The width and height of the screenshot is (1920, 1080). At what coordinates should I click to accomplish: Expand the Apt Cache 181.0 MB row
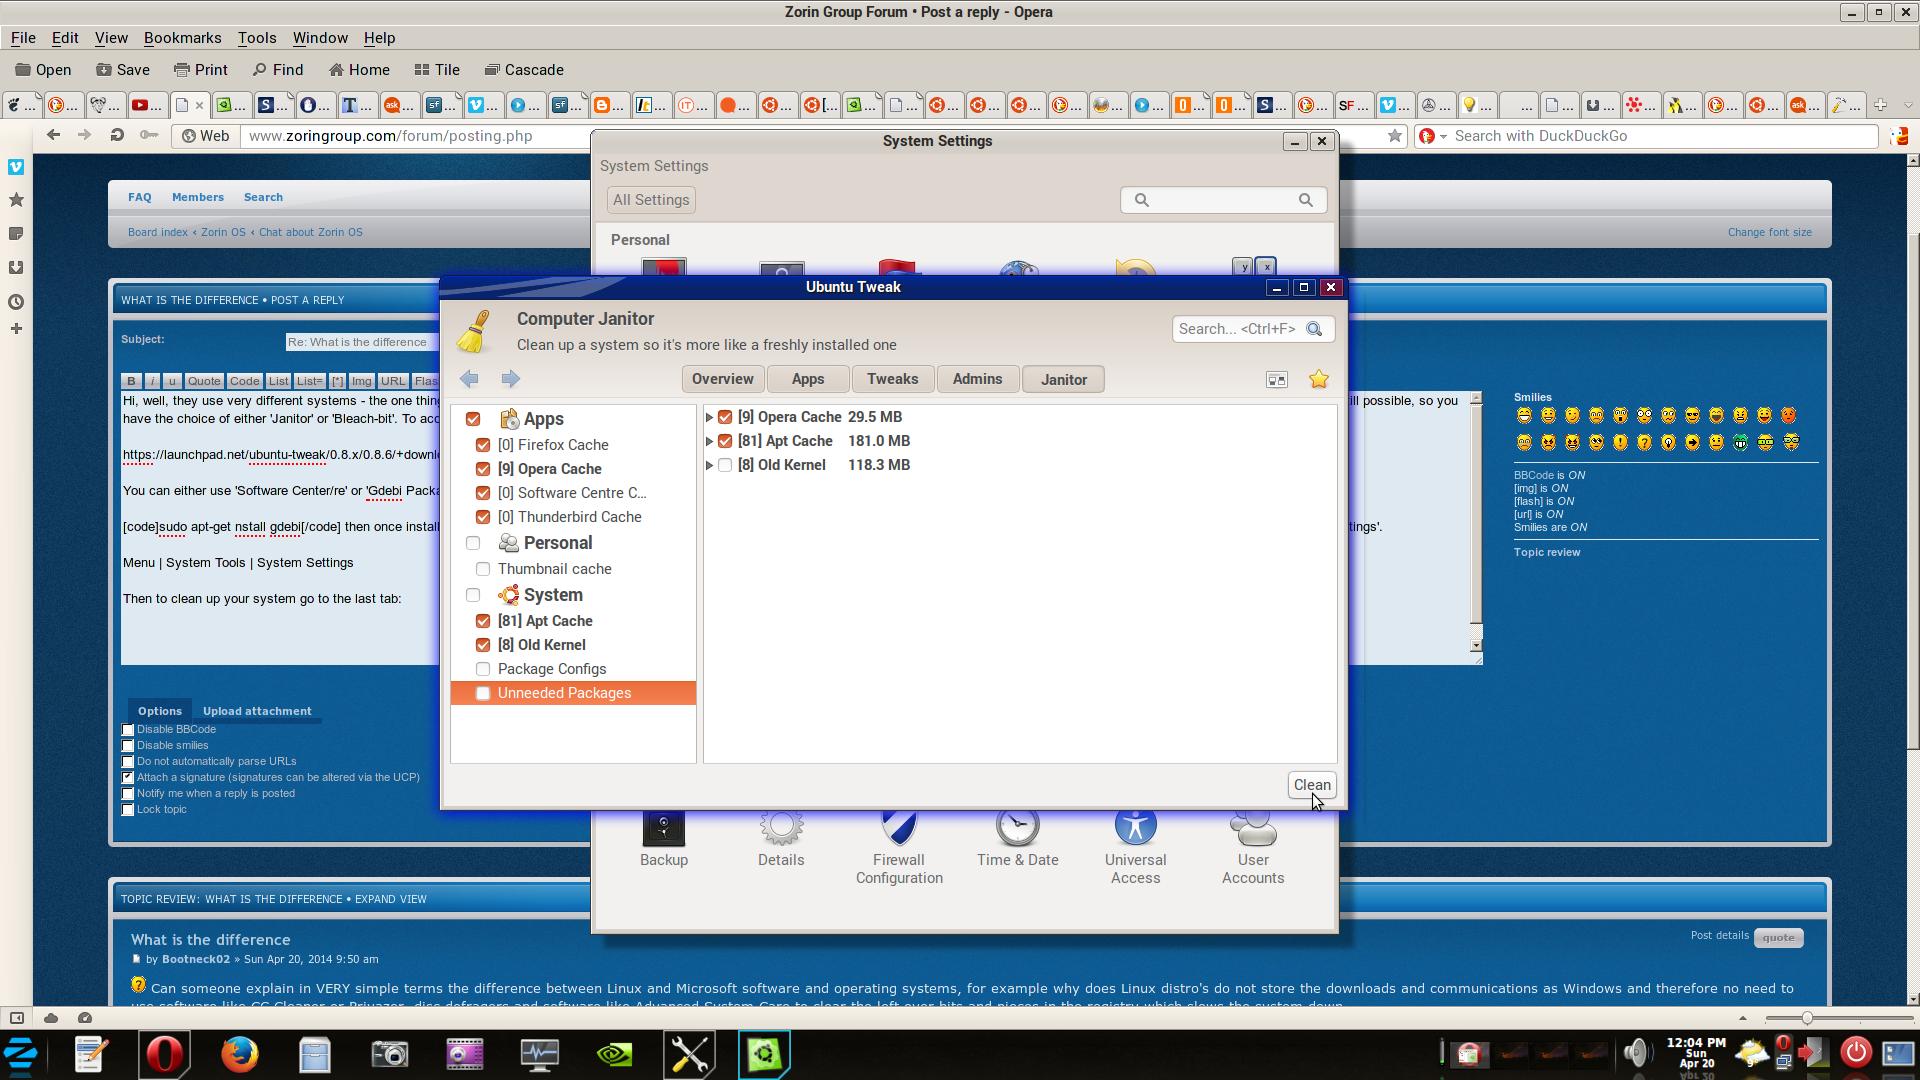tap(709, 441)
